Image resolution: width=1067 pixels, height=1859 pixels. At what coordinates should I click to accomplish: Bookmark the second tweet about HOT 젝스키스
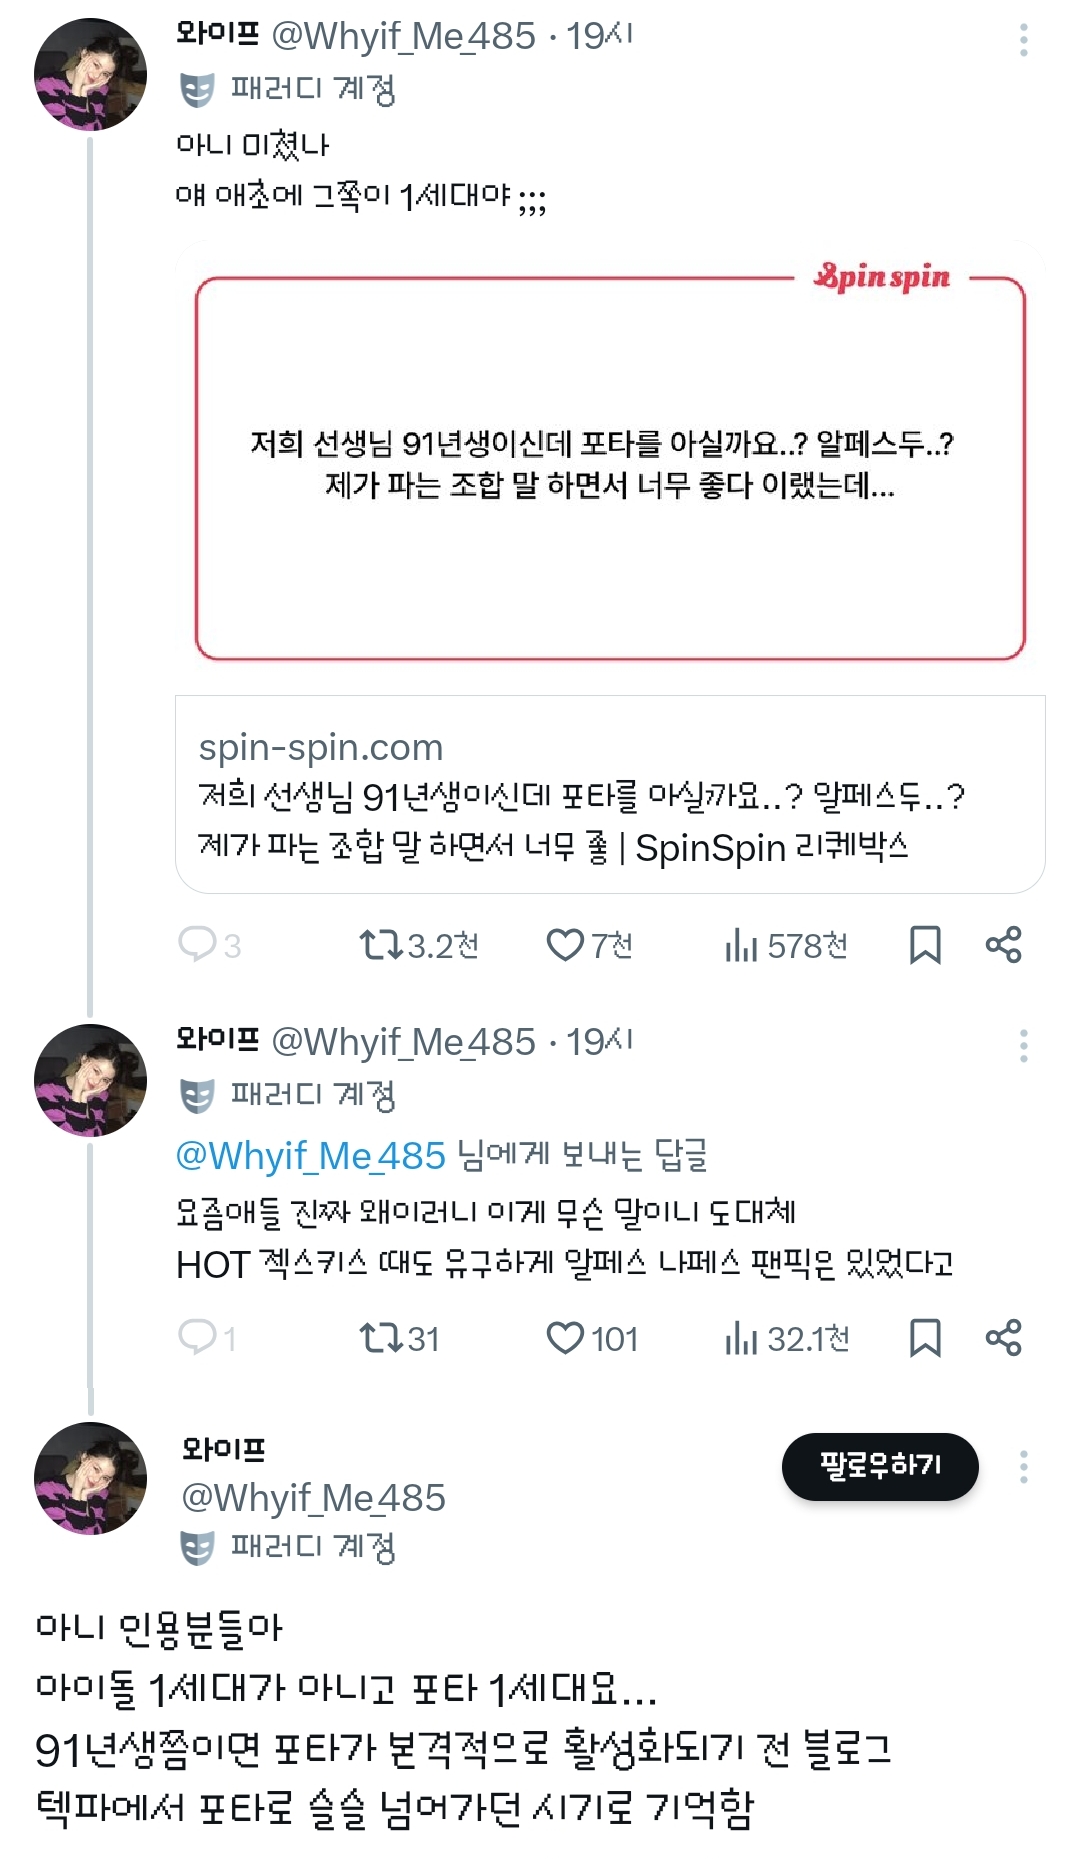click(925, 1337)
